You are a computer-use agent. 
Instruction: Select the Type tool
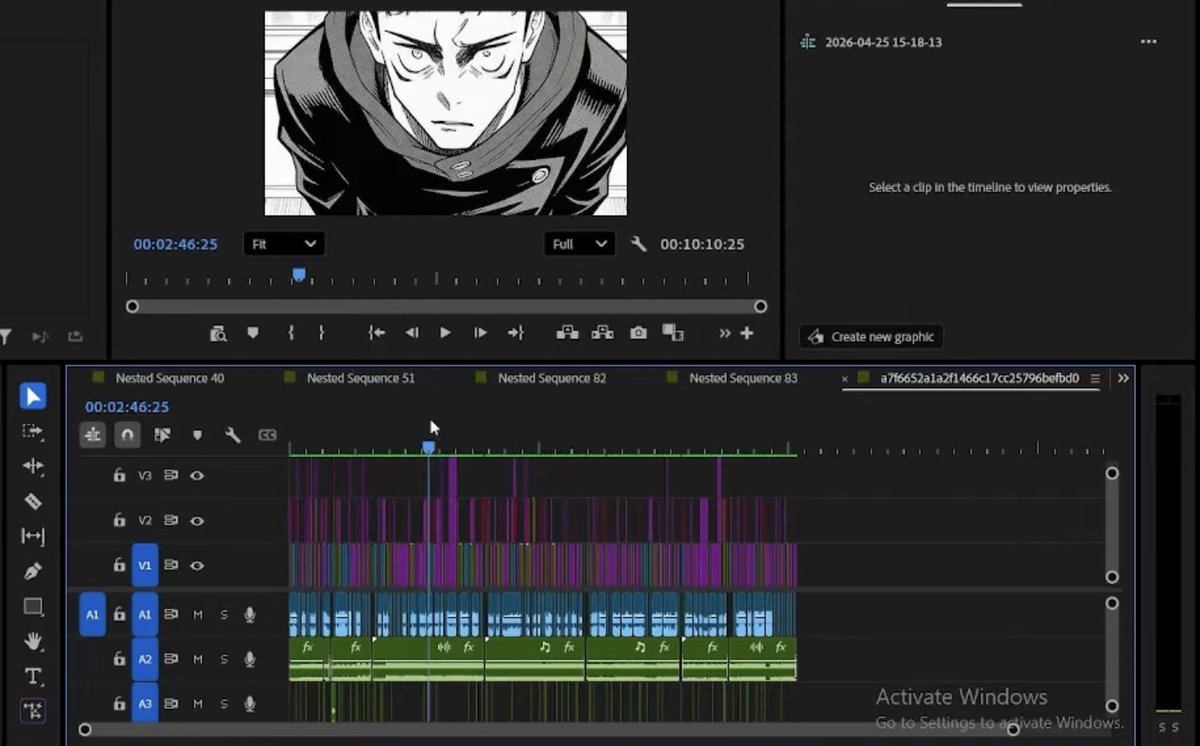[x=33, y=676]
